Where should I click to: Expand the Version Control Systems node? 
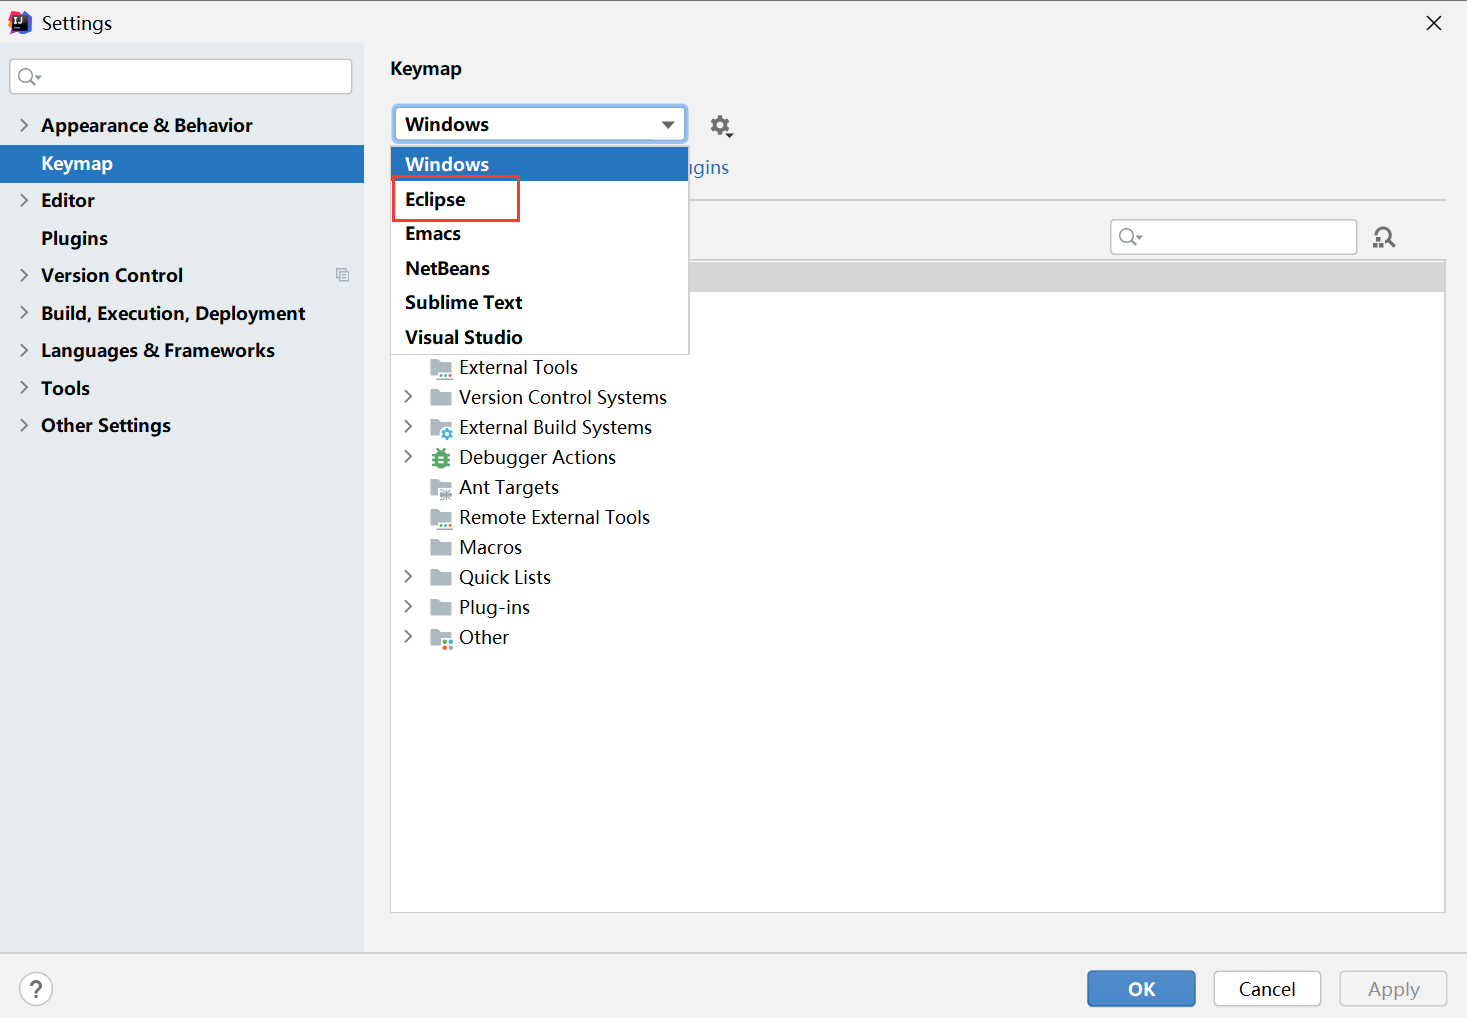408,397
